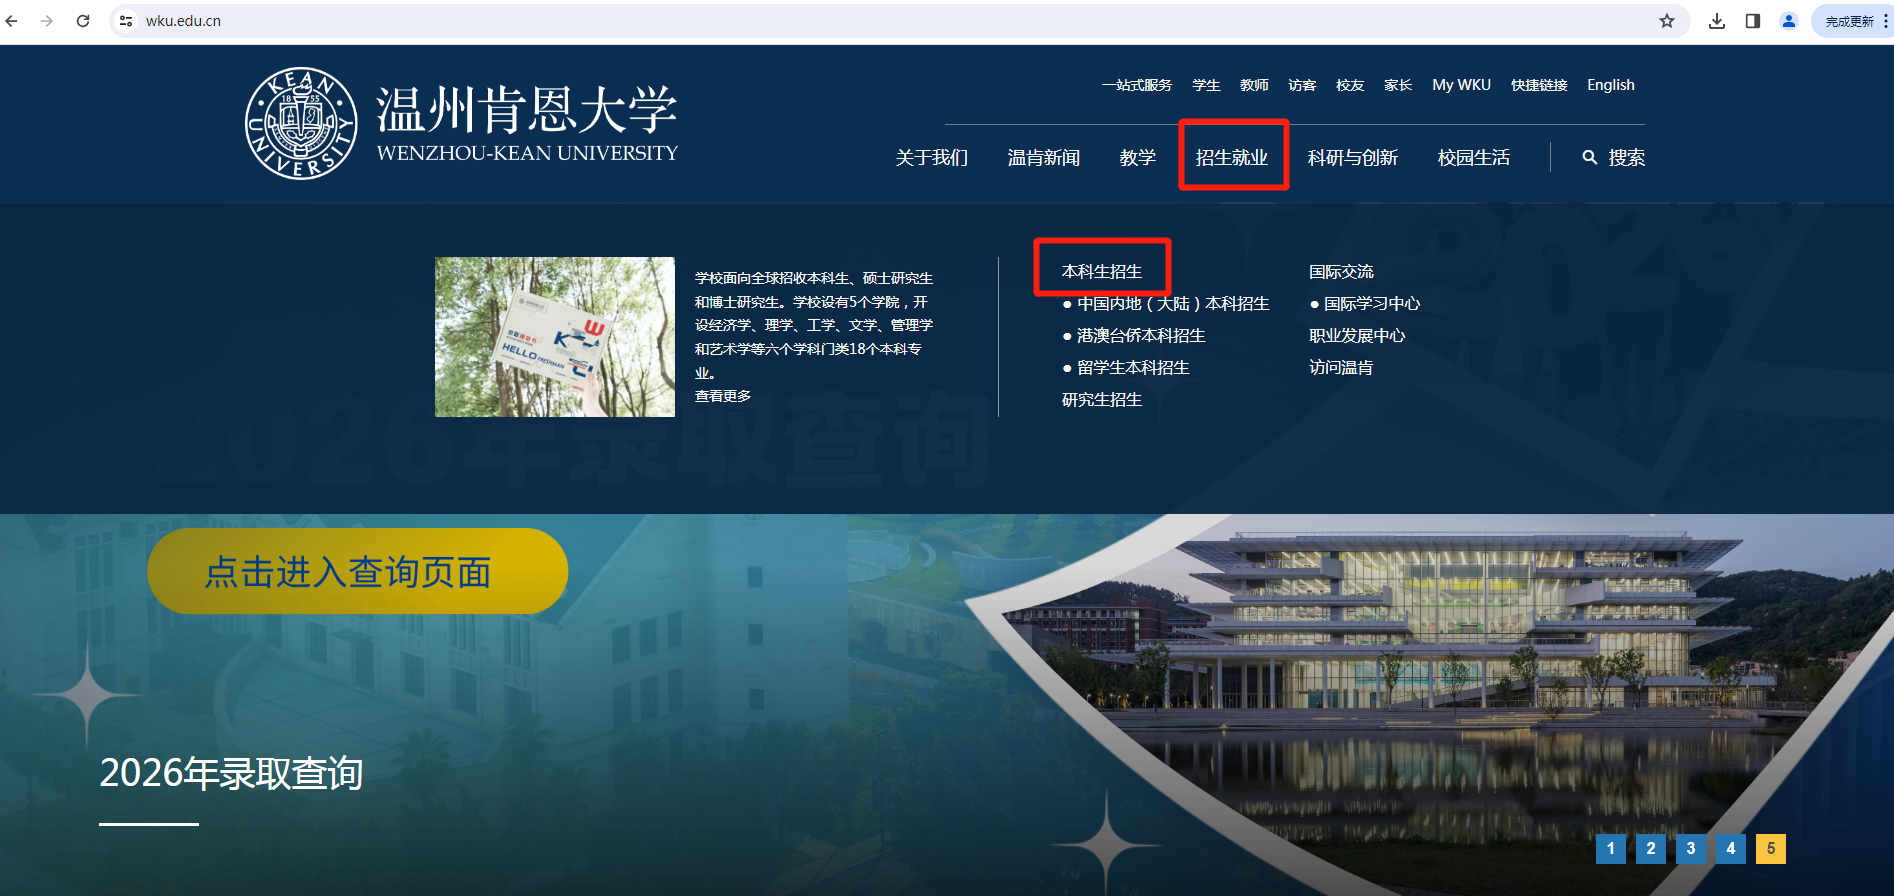Open the browser profile avatar
Image resolution: width=1894 pixels, height=896 pixels.
(1789, 21)
